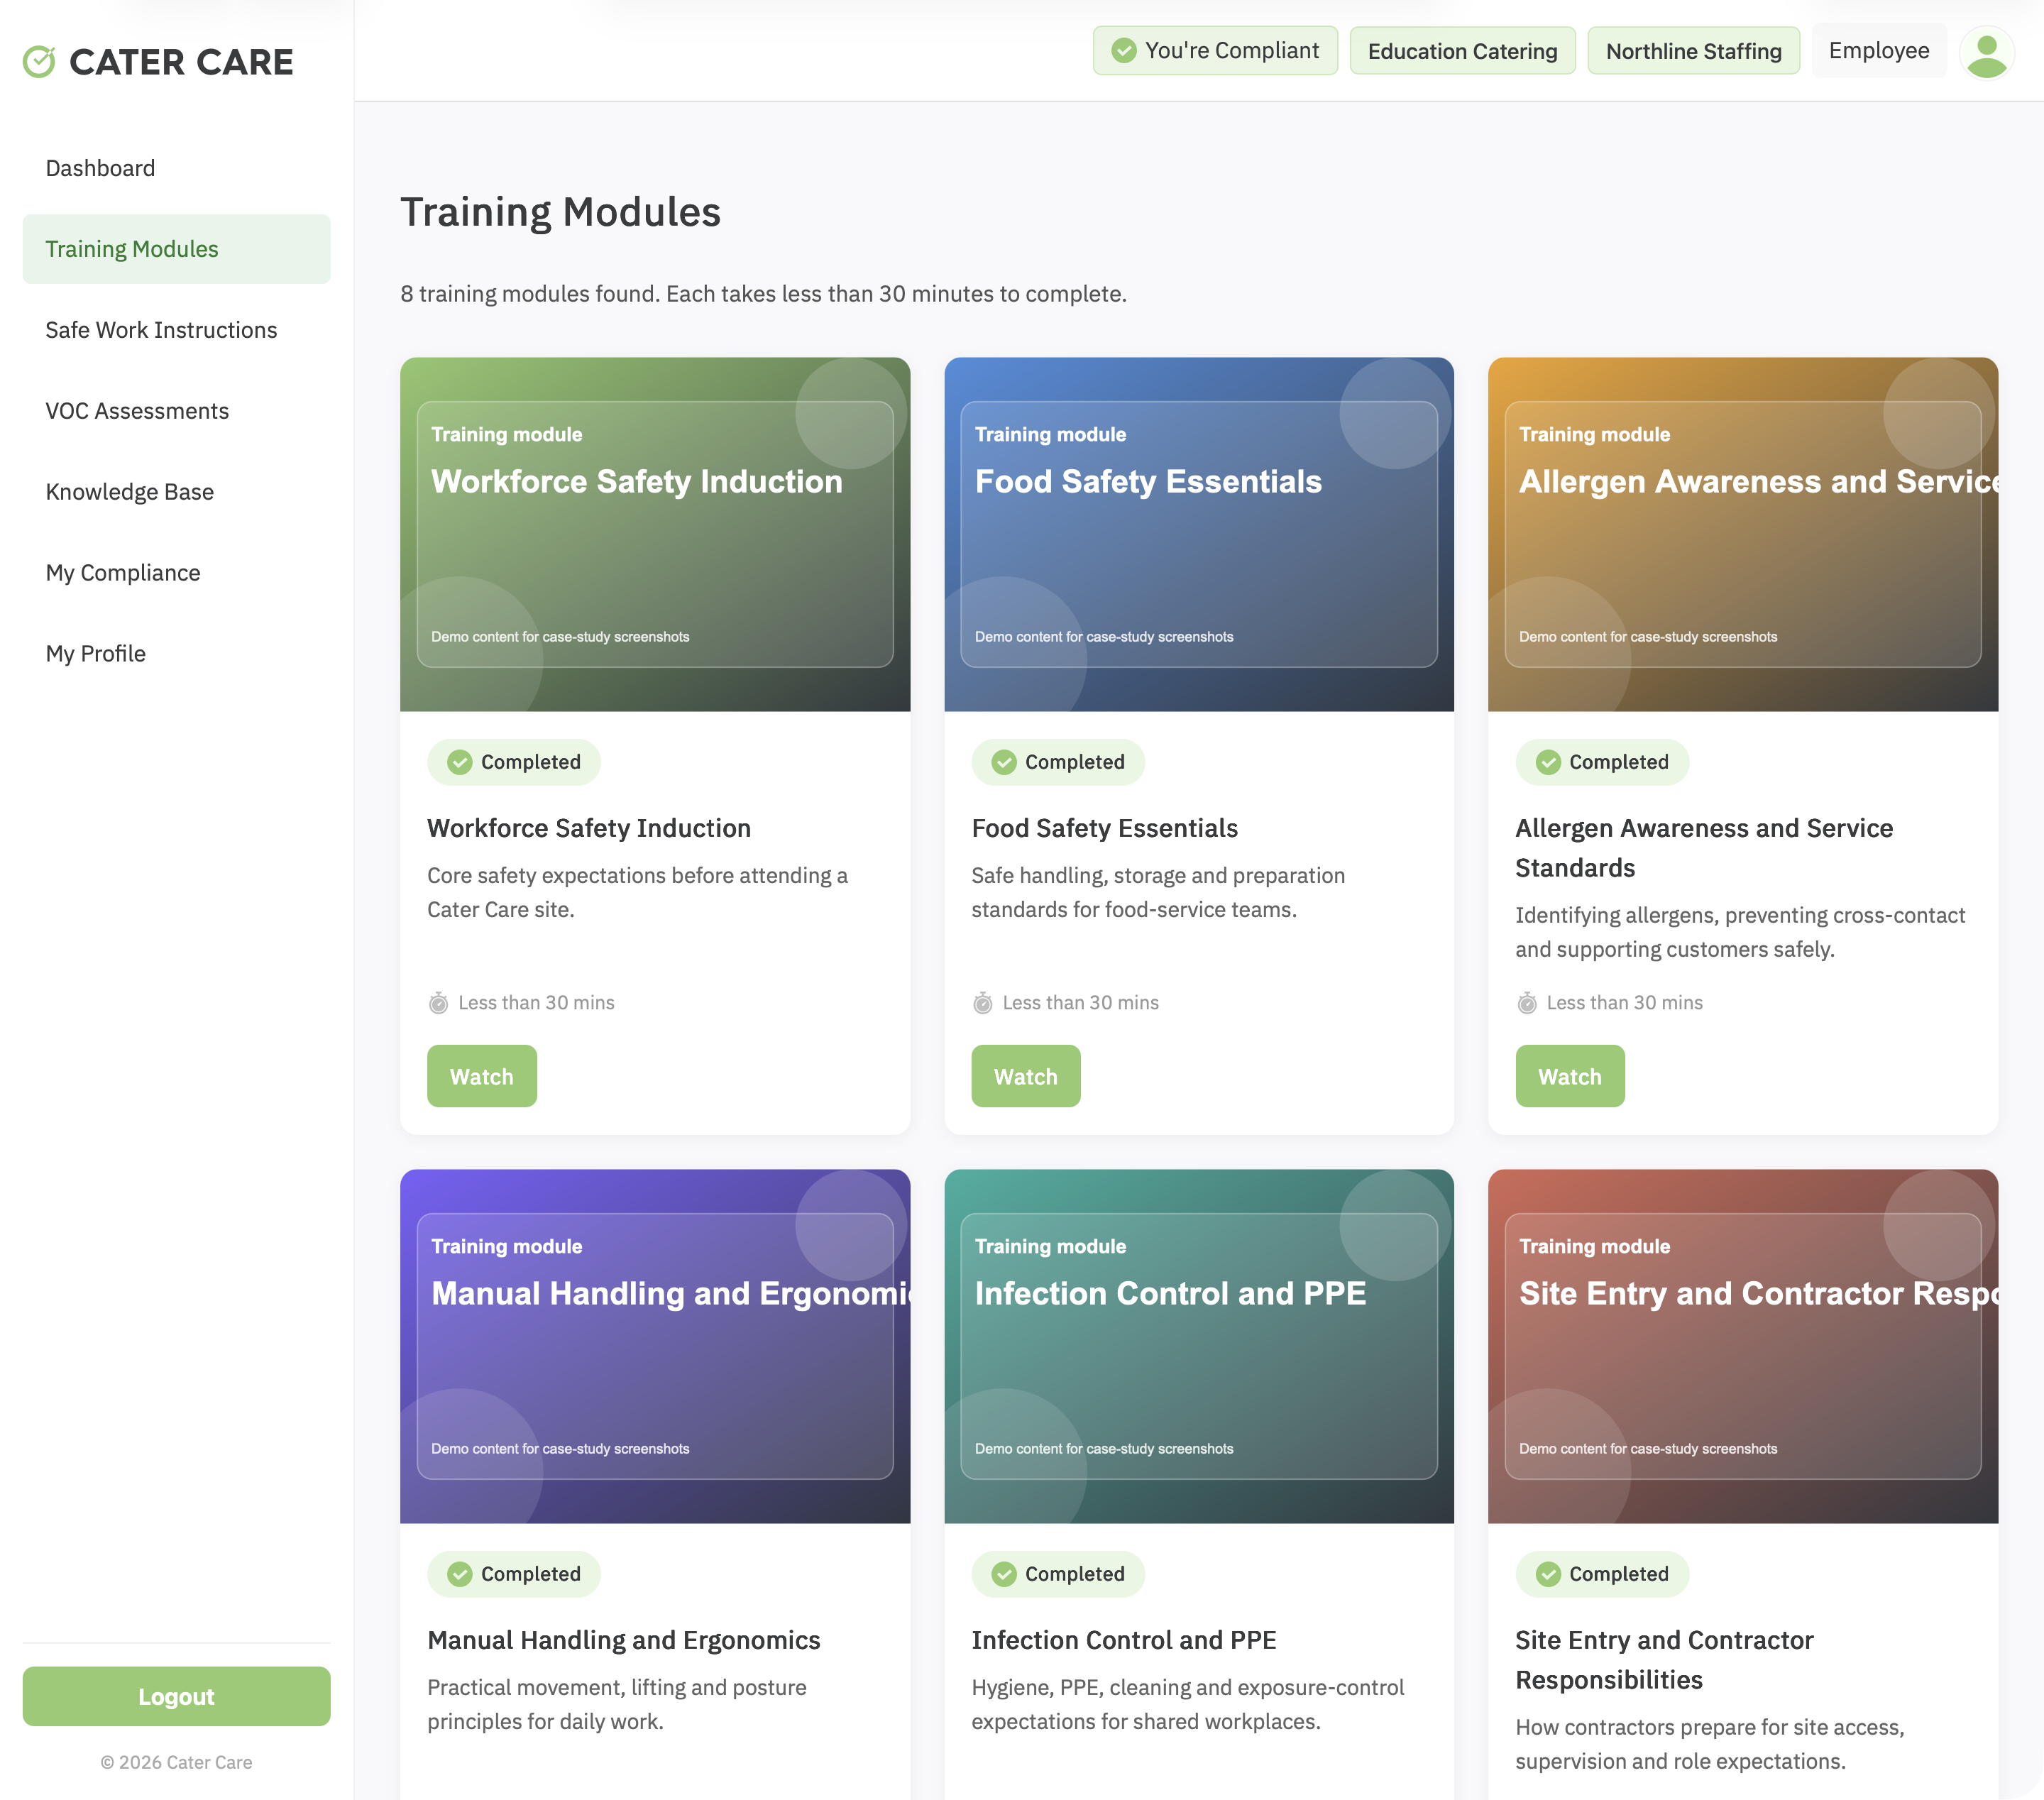Click Manual Handling completed check icon
Screen dimensions: 2044x1800
click(459, 1574)
